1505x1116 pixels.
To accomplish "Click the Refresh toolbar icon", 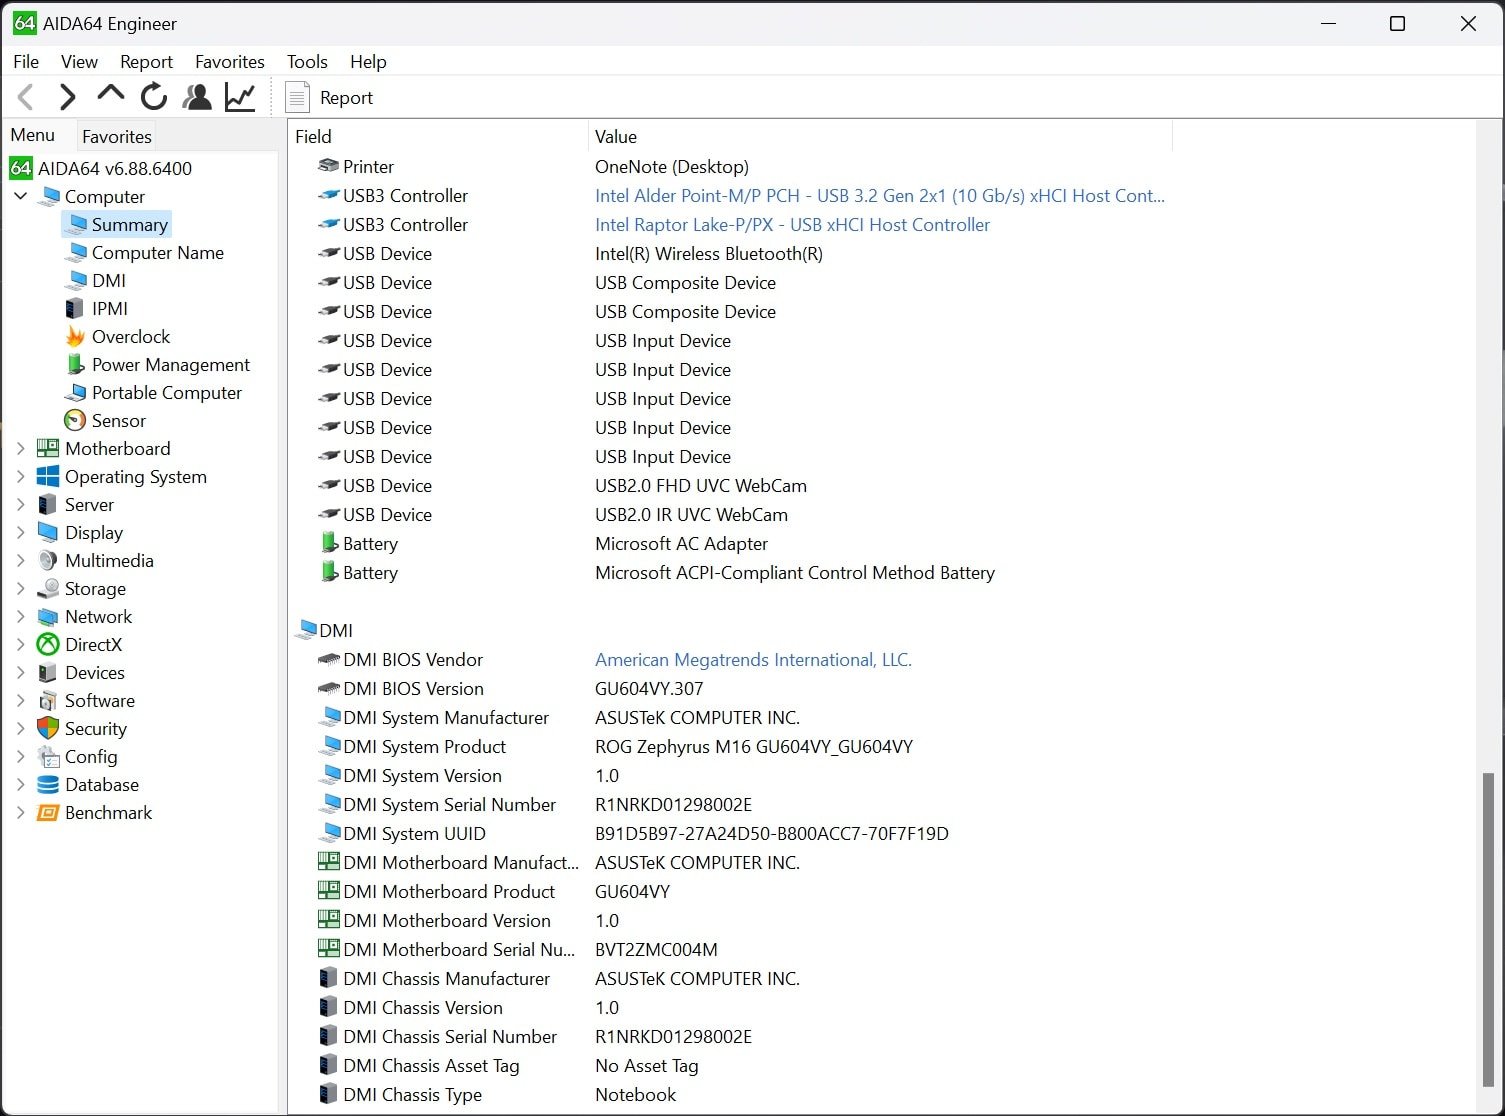I will (x=154, y=97).
